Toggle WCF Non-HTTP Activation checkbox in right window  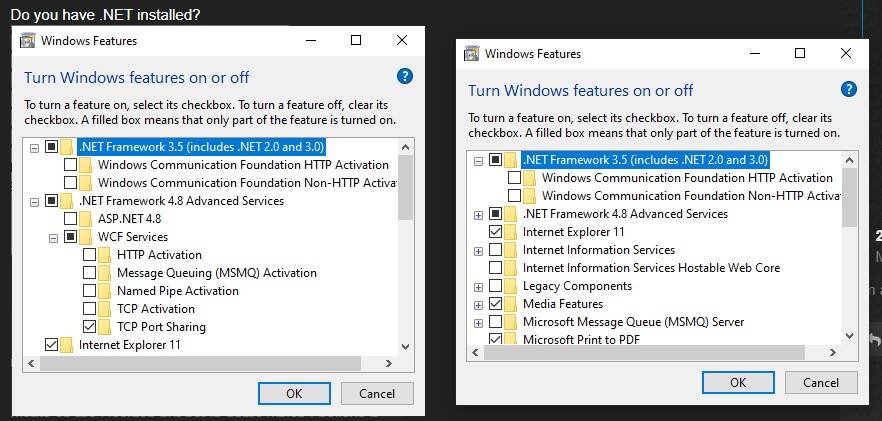tap(514, 196)
